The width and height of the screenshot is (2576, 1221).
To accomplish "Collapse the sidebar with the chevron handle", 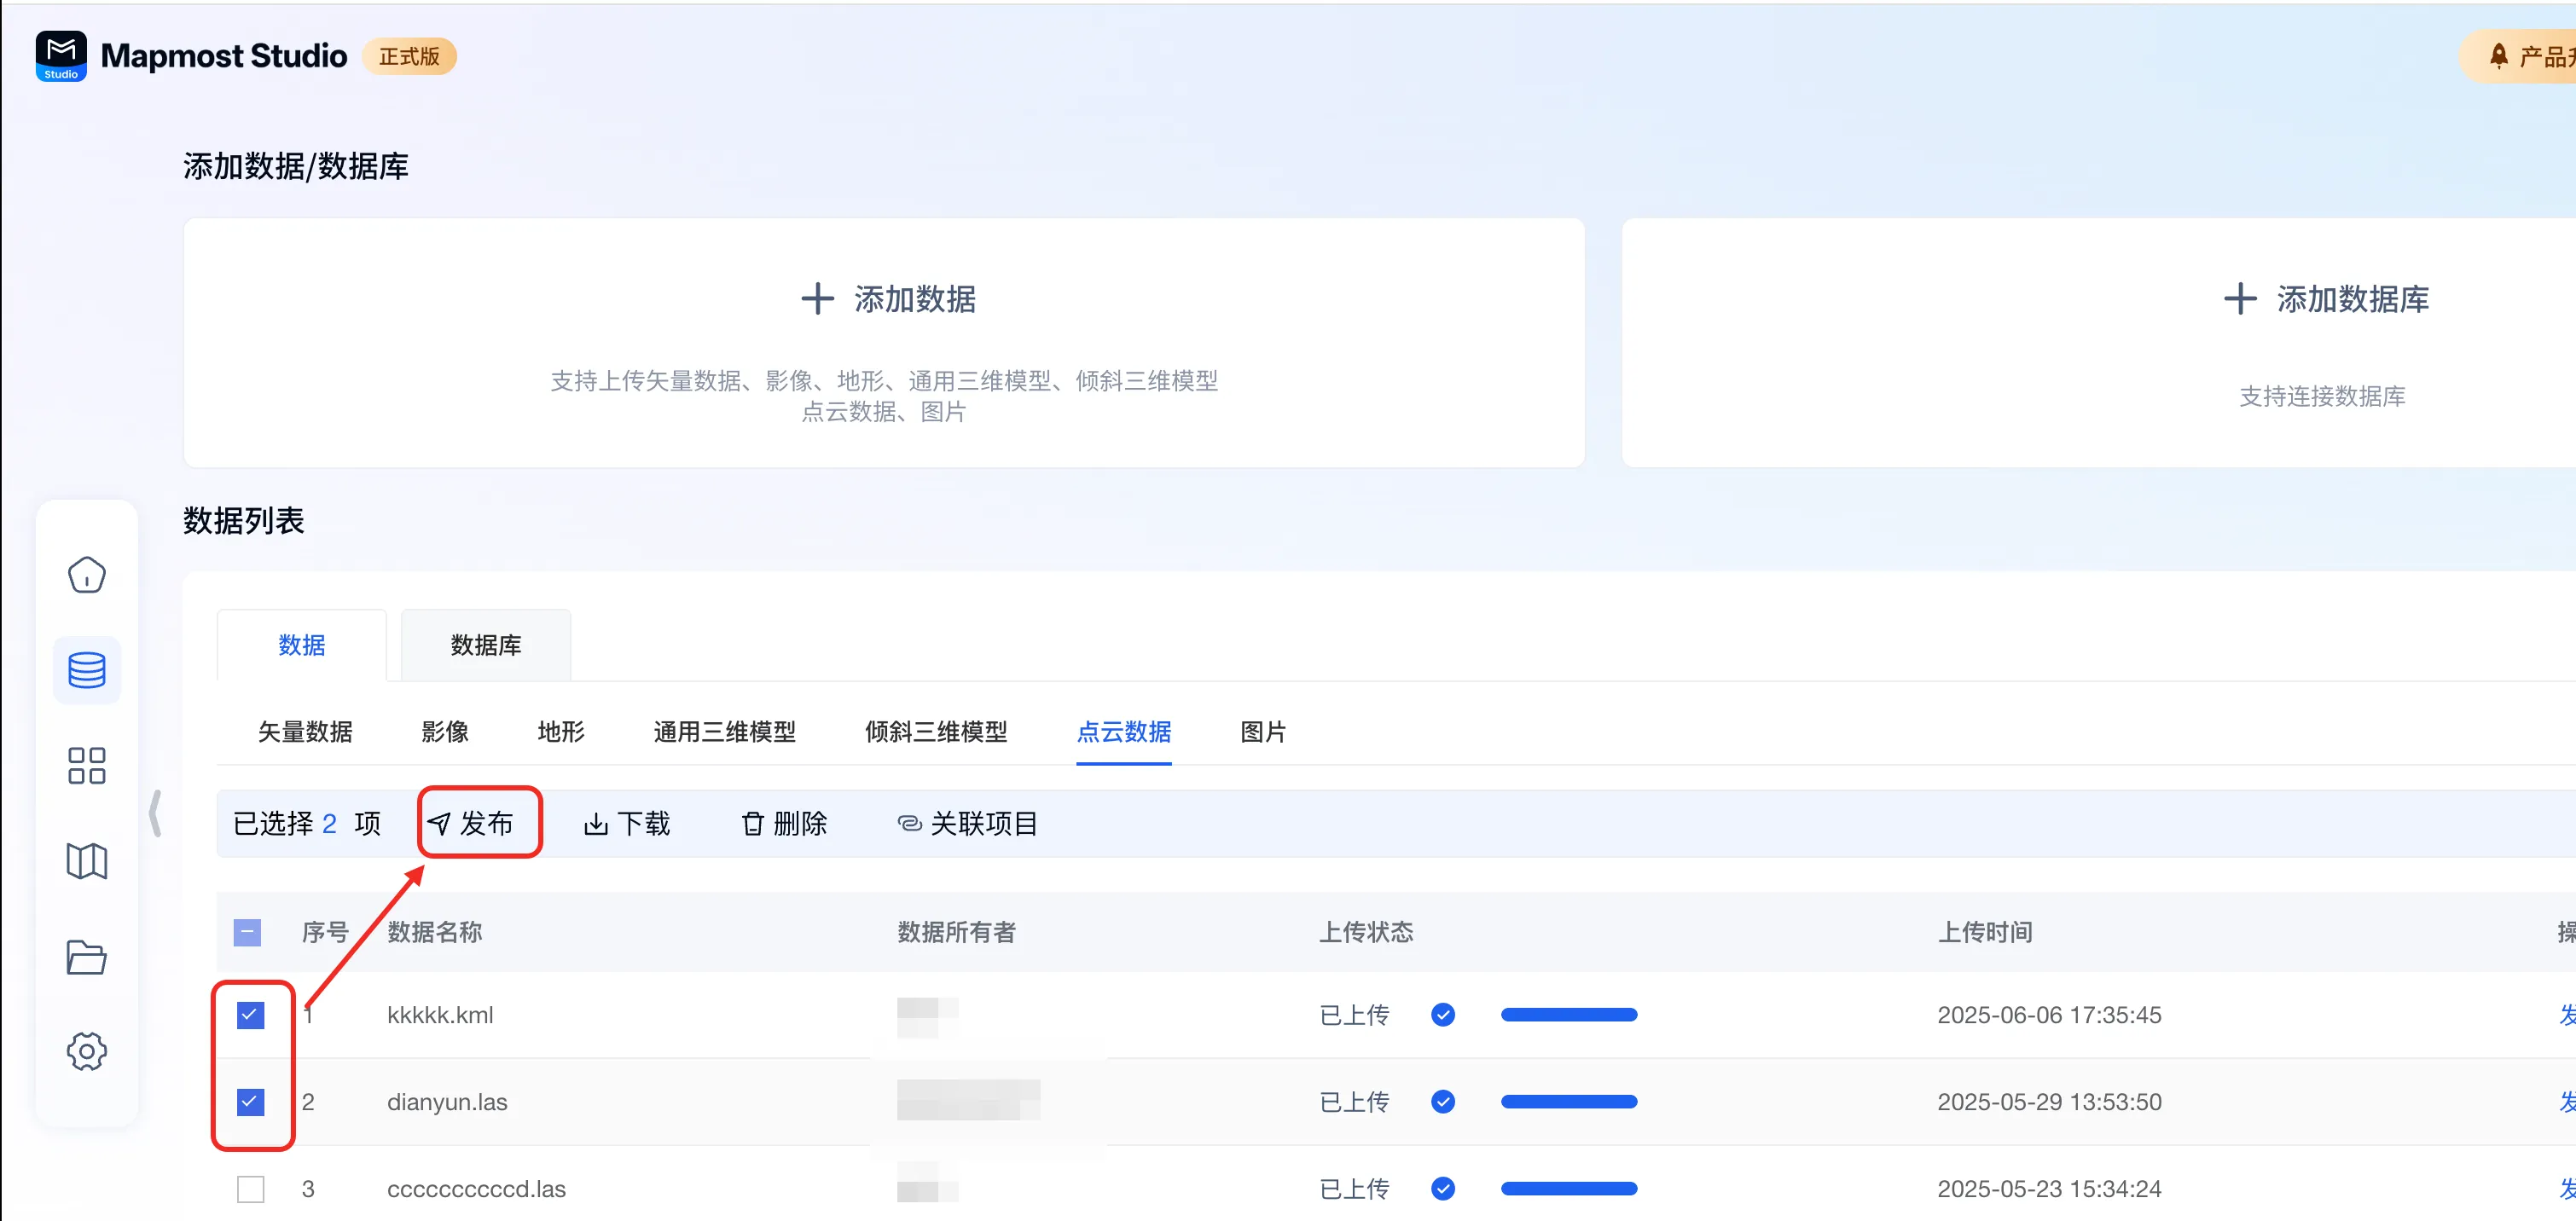I will [x=155, y=812].
